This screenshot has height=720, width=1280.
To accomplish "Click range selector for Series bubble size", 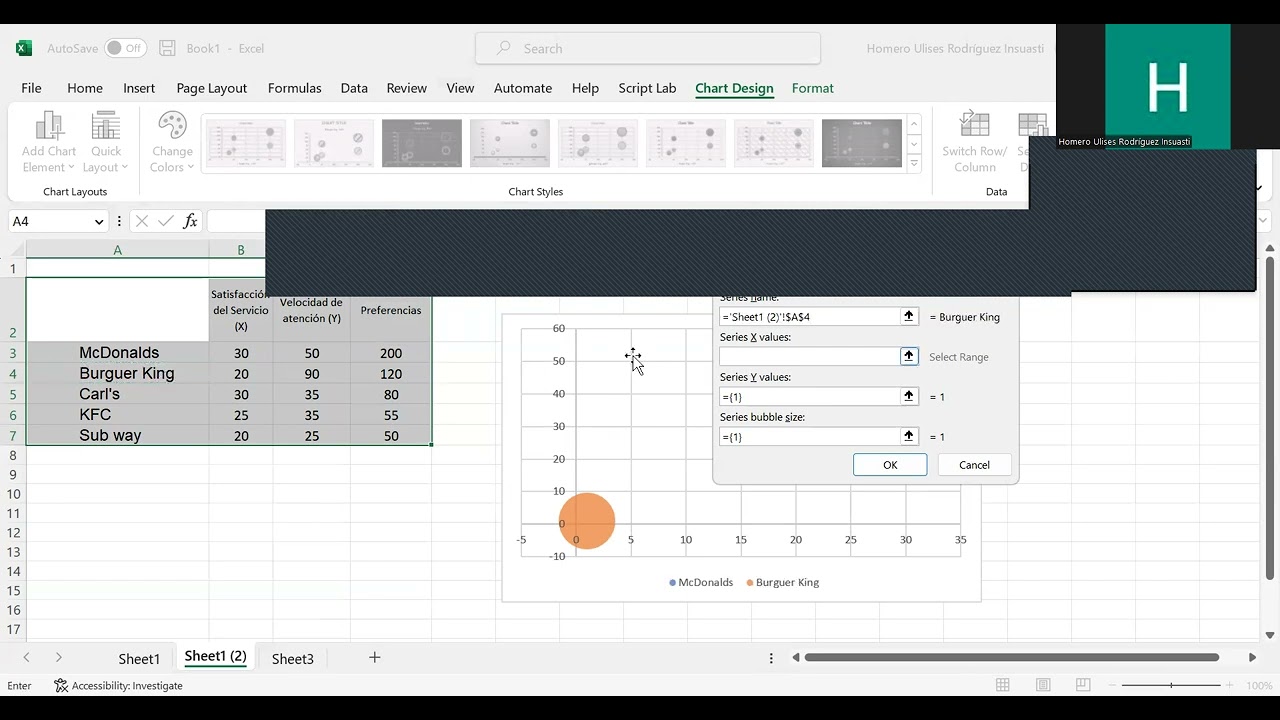I will pyautogui.click(x=909, y=436).
